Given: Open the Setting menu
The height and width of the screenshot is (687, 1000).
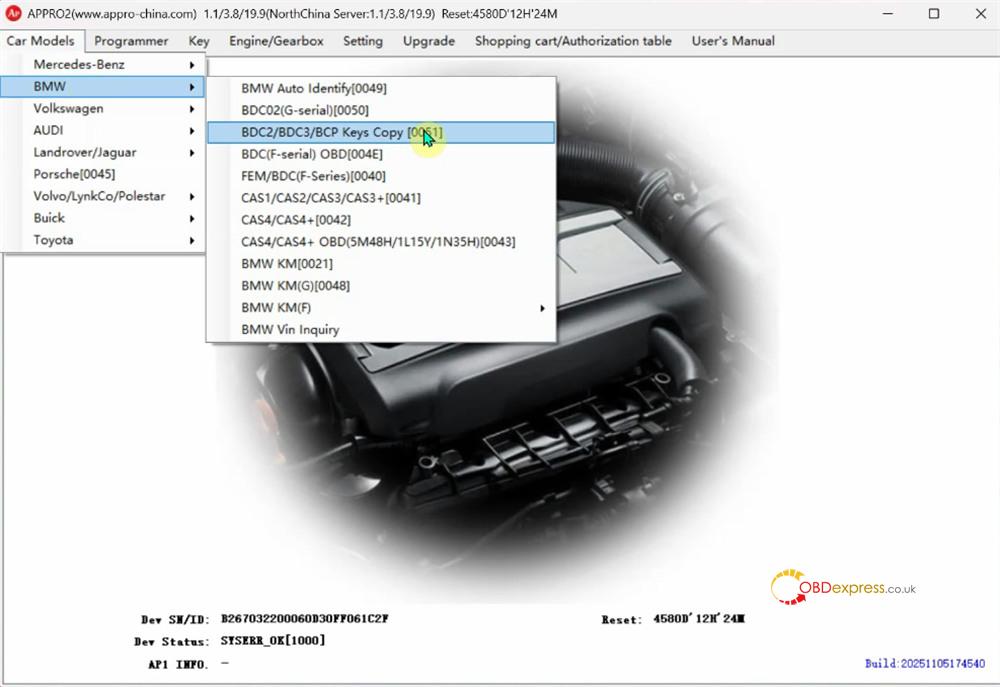Looking at the screenshot, I should (x=362, y=41).
